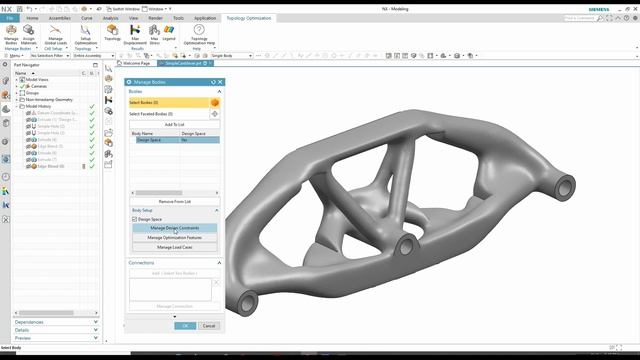Show Topology result icon
The height and width of the screenshot is (360, 640).
(x=112, y=33)
